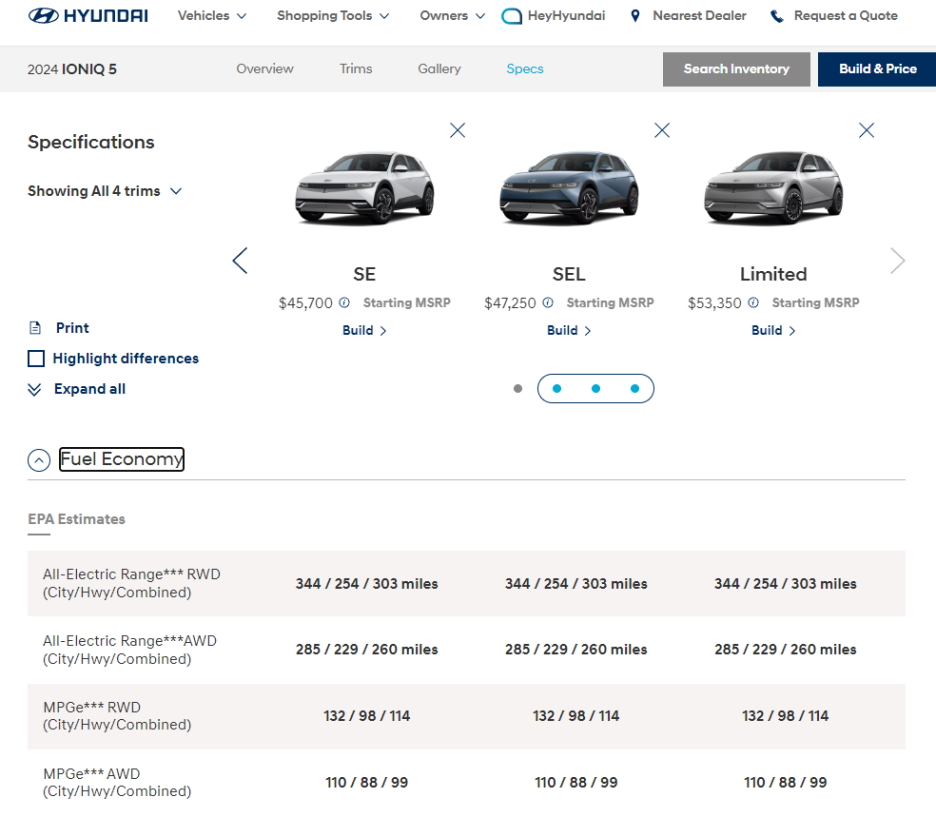Viewport: 936px width, 817px height.
Task: Collapse Fuel Economy with the circle chevron
Action: click(x=39, y=460)
